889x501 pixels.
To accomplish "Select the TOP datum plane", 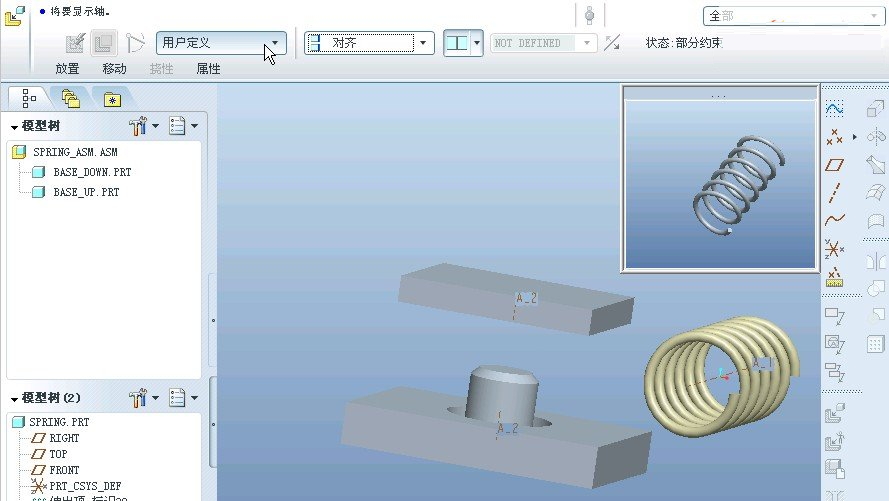I will click(x=58, y=454).
